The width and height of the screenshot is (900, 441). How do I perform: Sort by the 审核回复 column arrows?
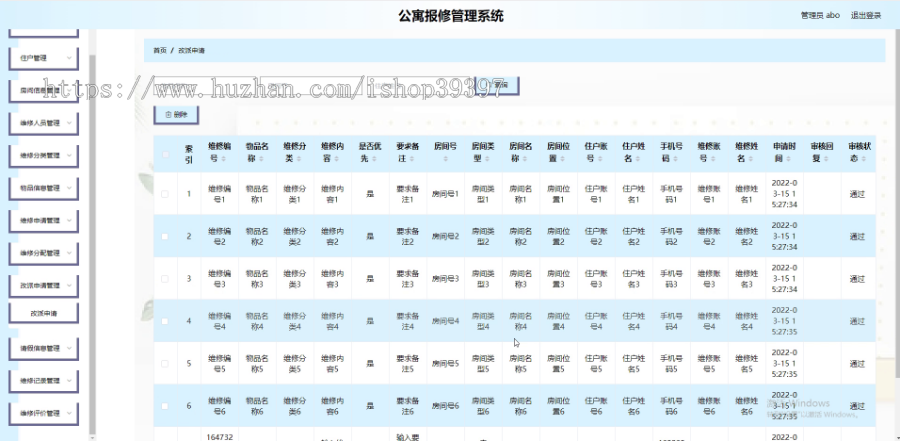(x=825, y=159)
